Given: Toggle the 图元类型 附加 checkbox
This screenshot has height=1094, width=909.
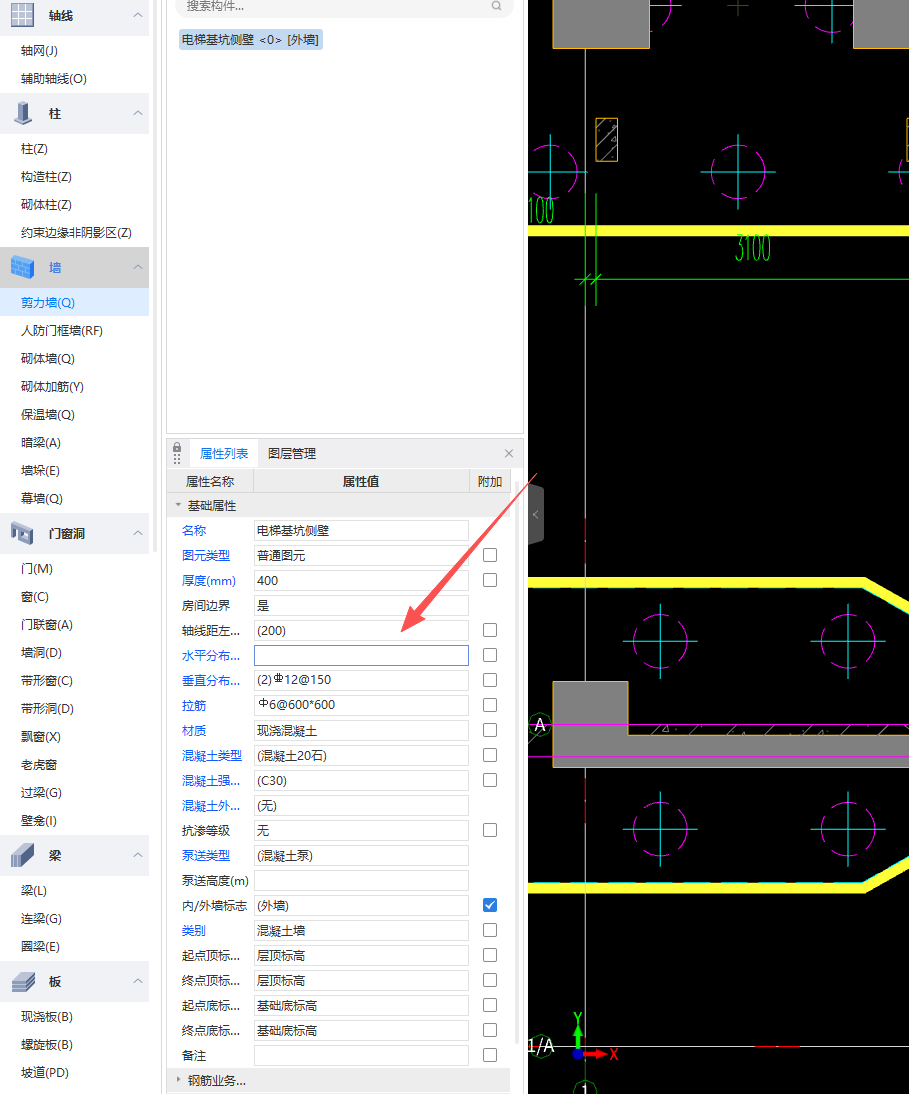Looking at the screenshot, I should 490,555.
